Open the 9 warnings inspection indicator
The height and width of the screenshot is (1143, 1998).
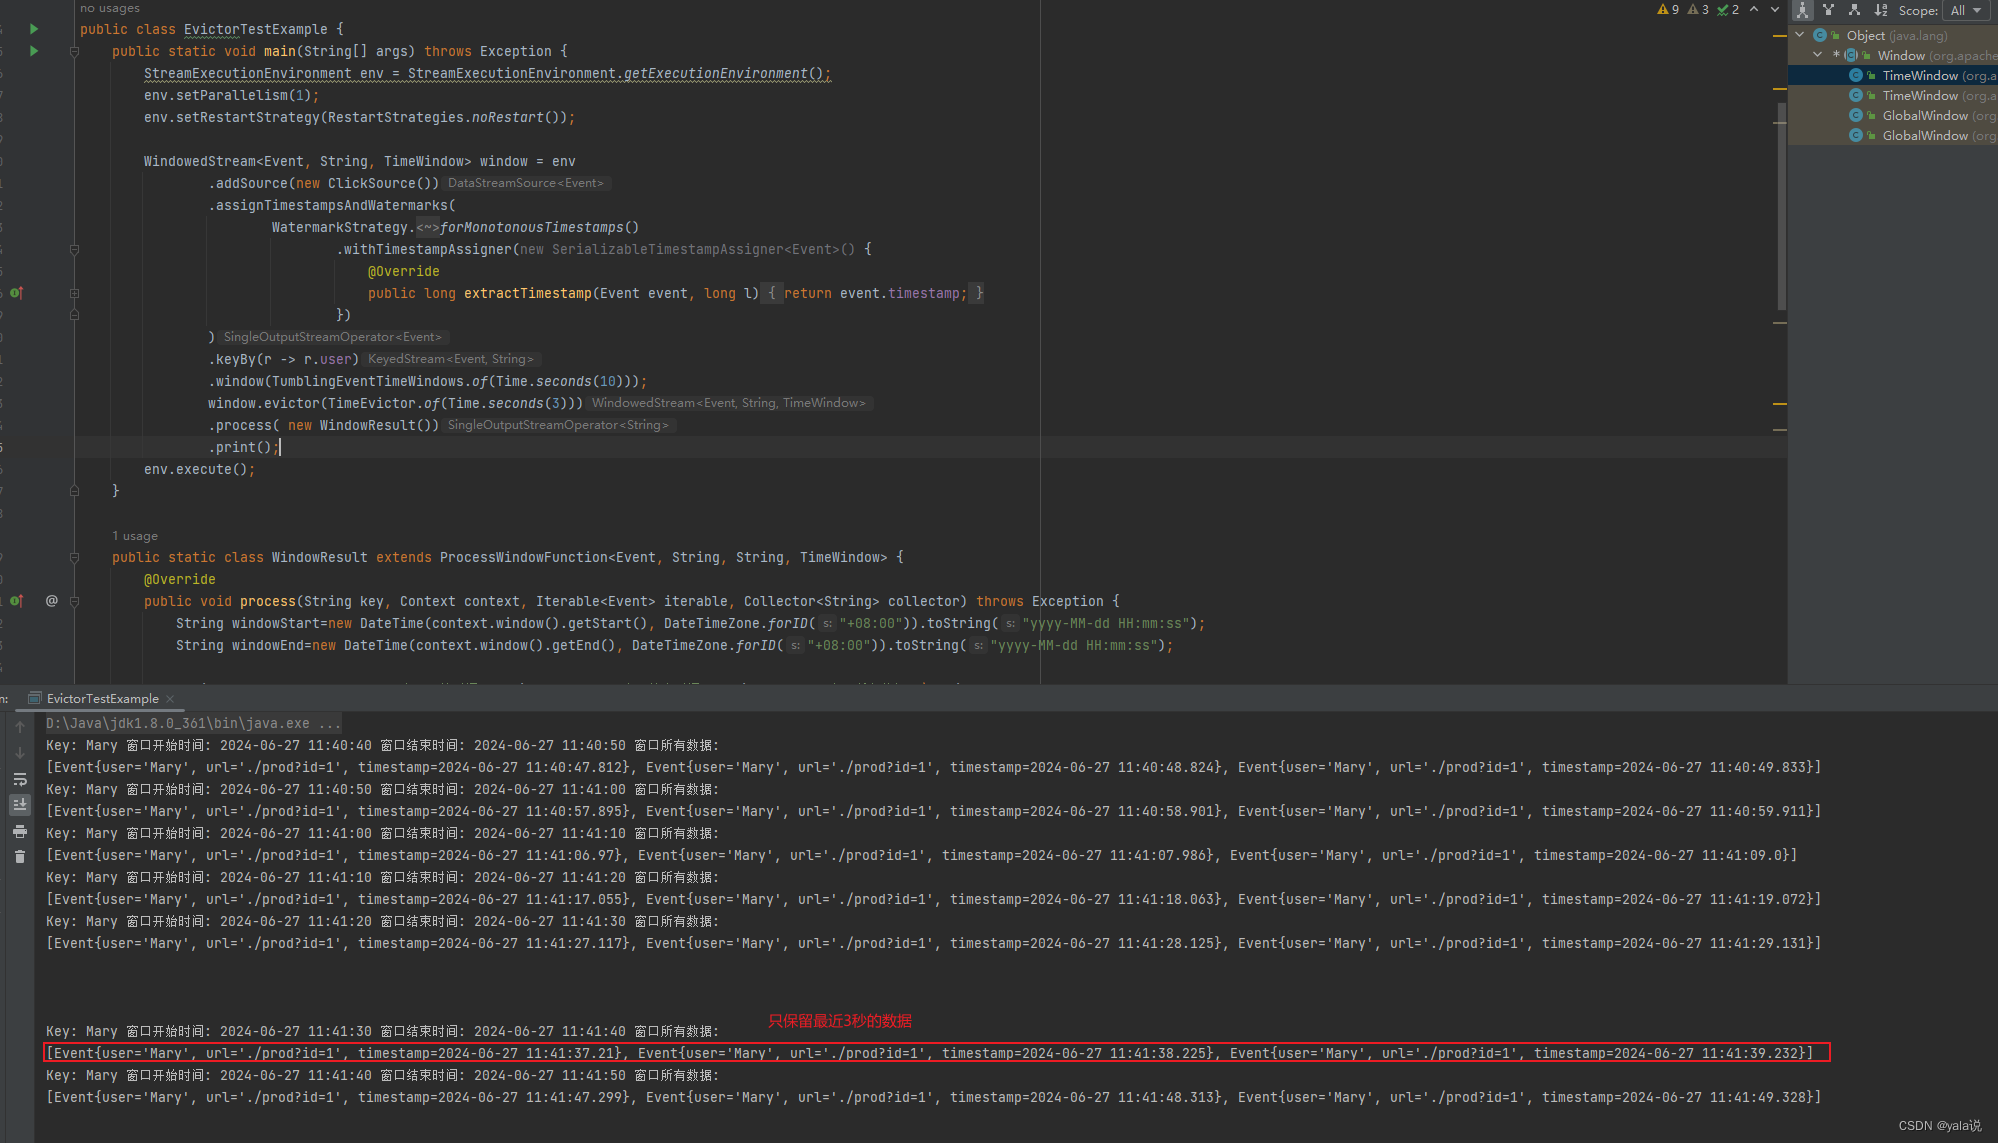[1668, 9]
